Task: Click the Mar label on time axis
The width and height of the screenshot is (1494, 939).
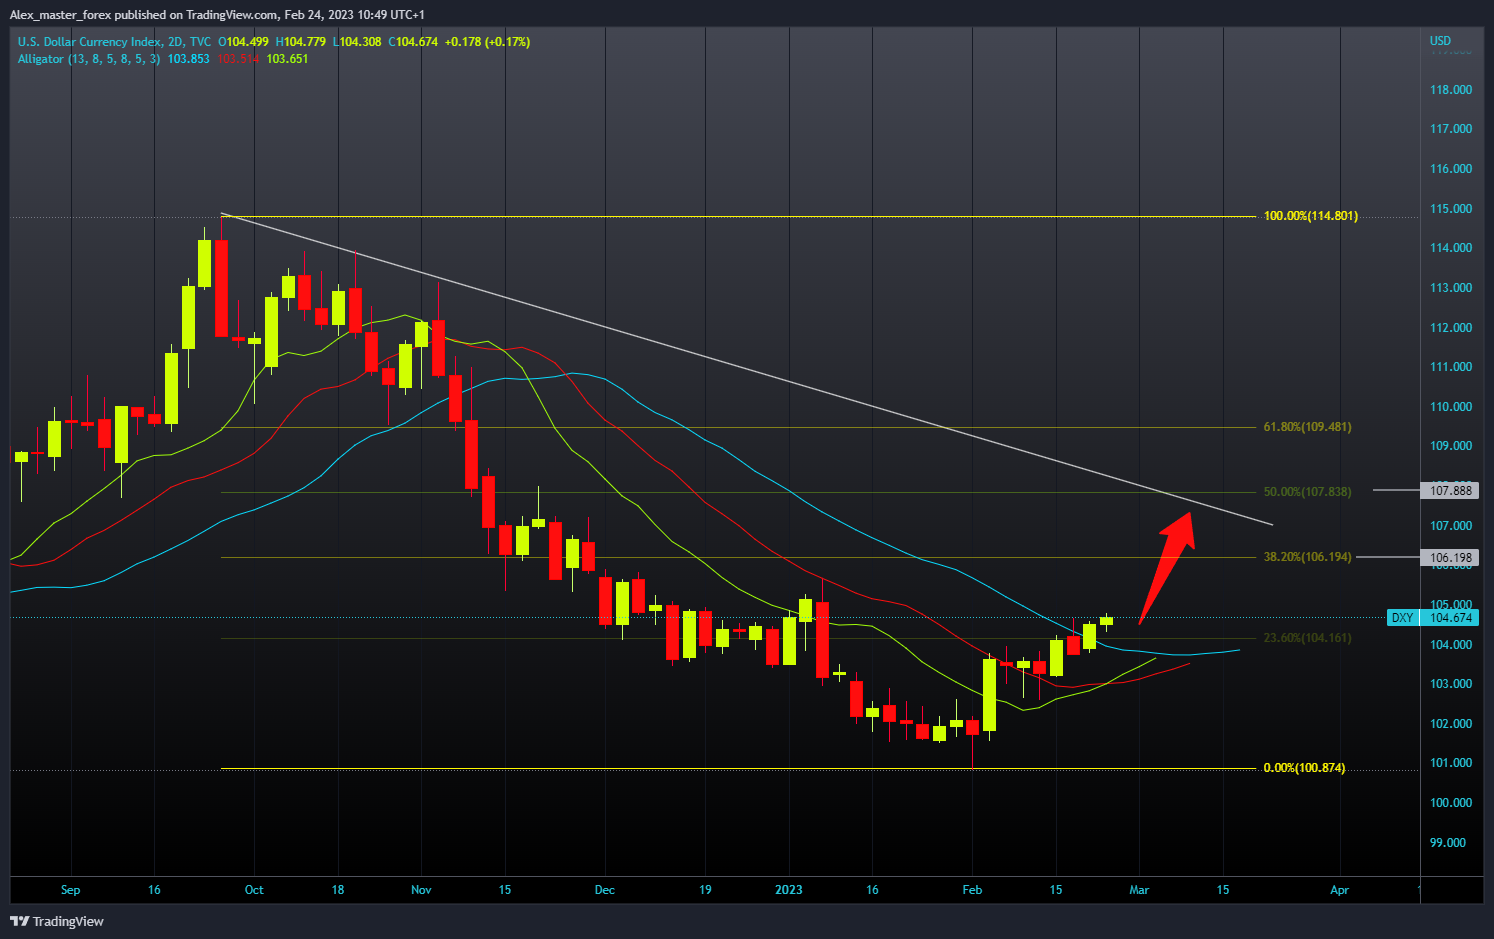Action: 1139,890
